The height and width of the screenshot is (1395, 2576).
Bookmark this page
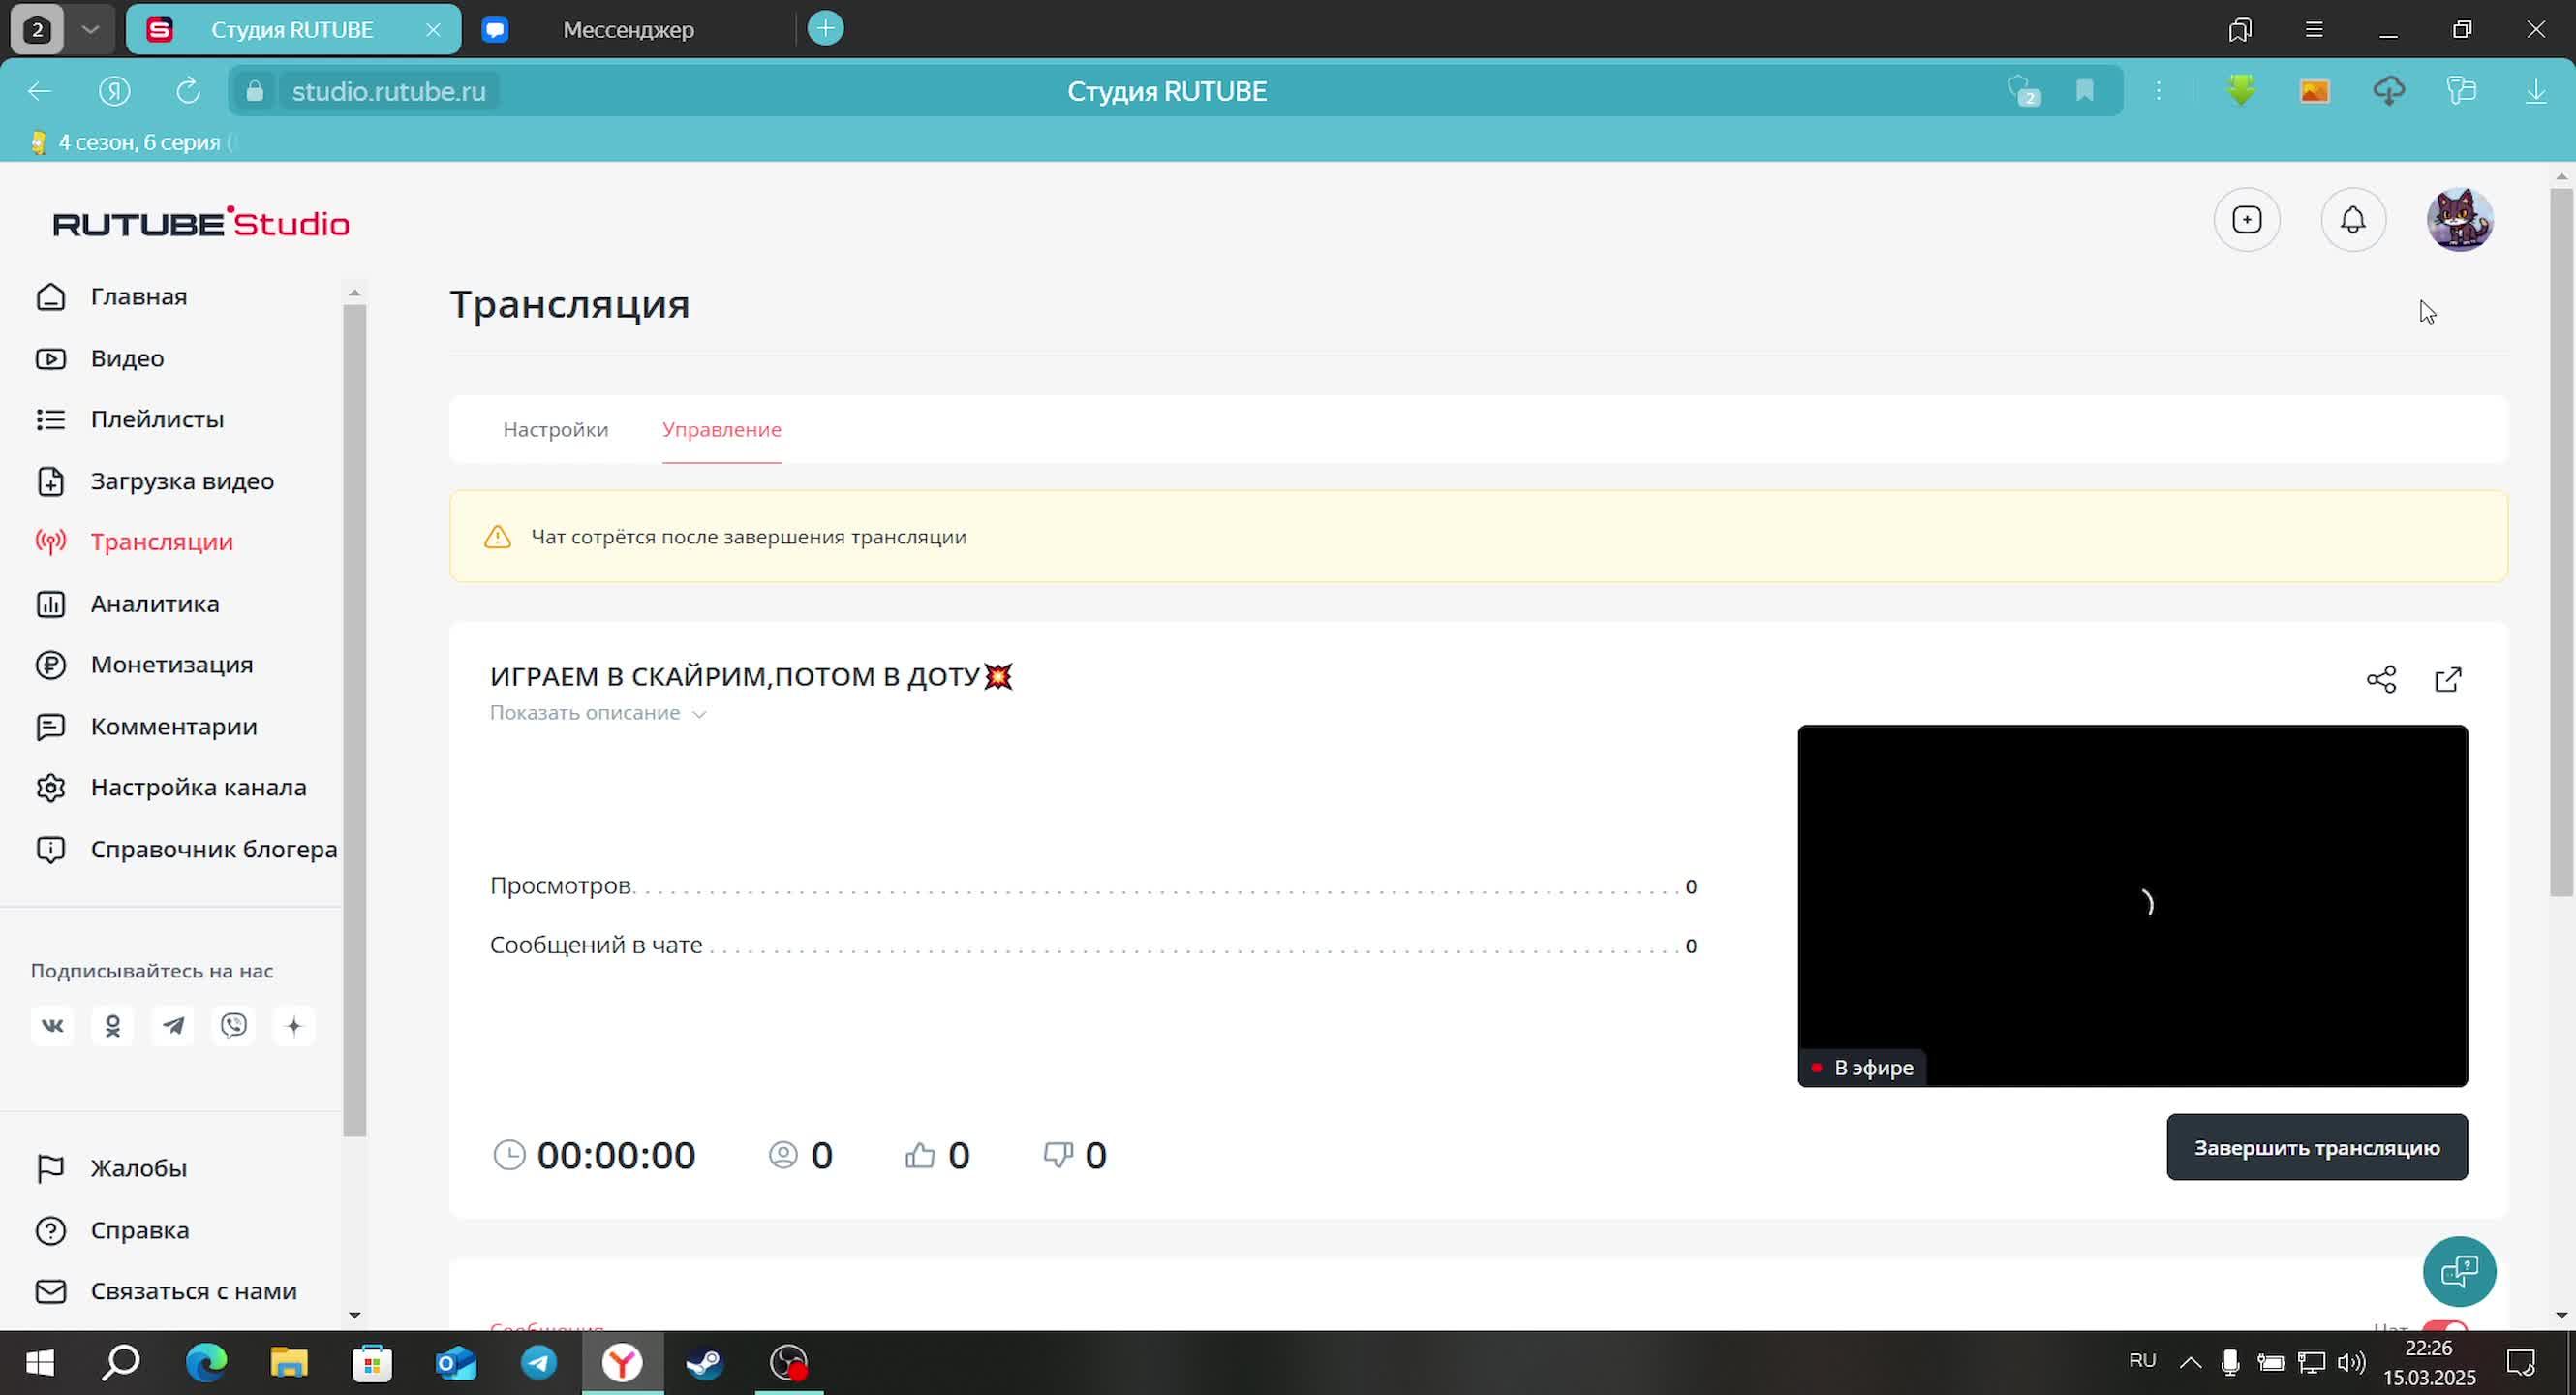[2085, 91]
